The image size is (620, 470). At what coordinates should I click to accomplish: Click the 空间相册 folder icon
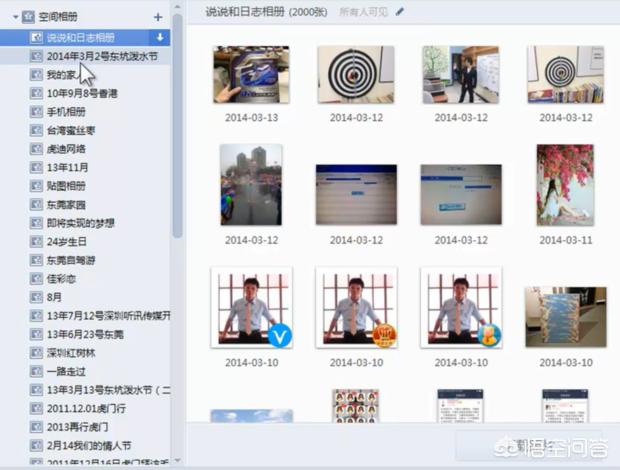click(28, 17)
